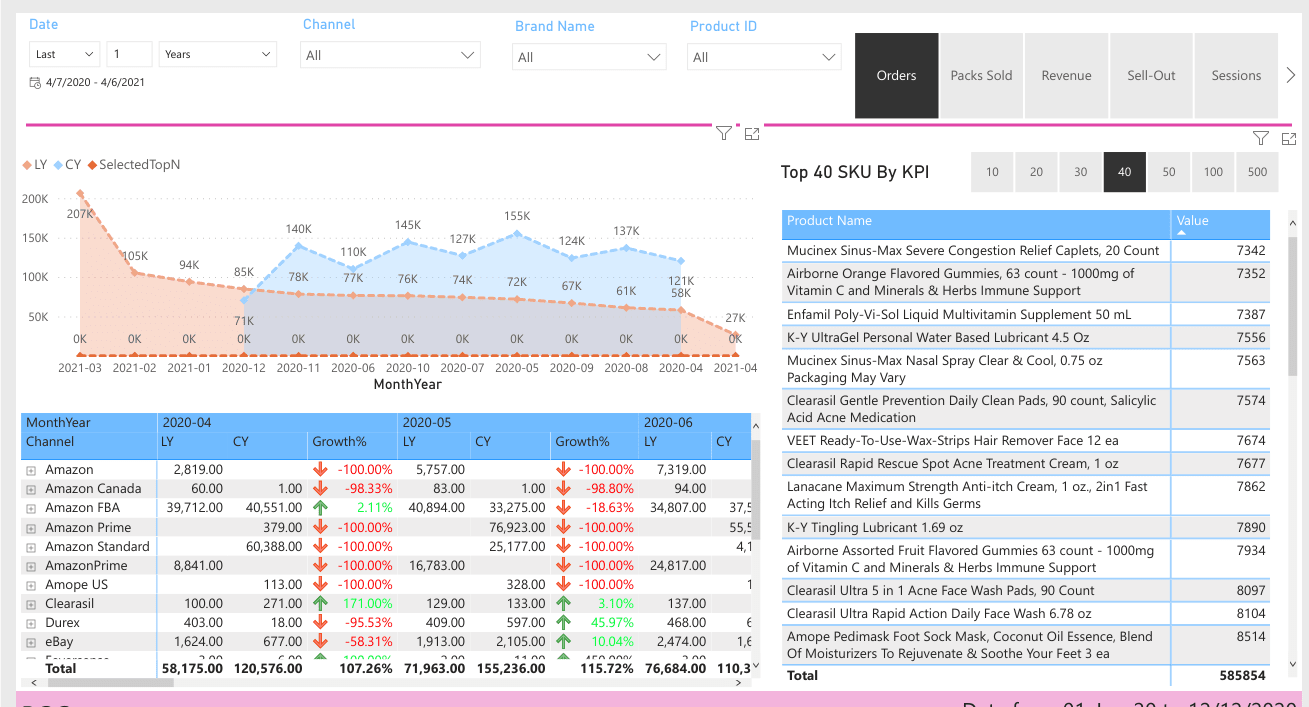Click the Value column header
The height and width of the screenshot is (707, 1309).
[x=1220, y=224]
